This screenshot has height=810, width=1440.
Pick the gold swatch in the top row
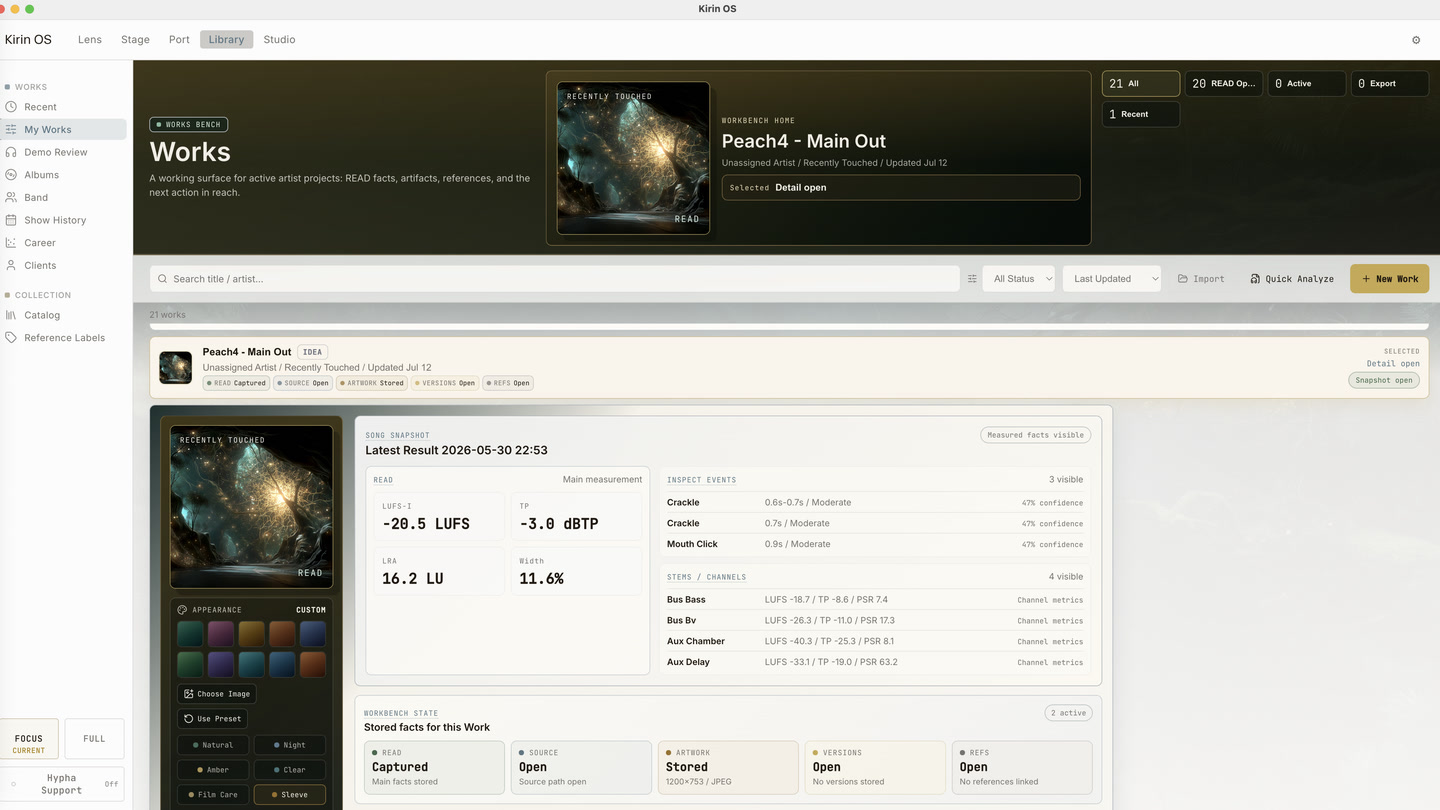pyautogui.click(x=252, y=633)
